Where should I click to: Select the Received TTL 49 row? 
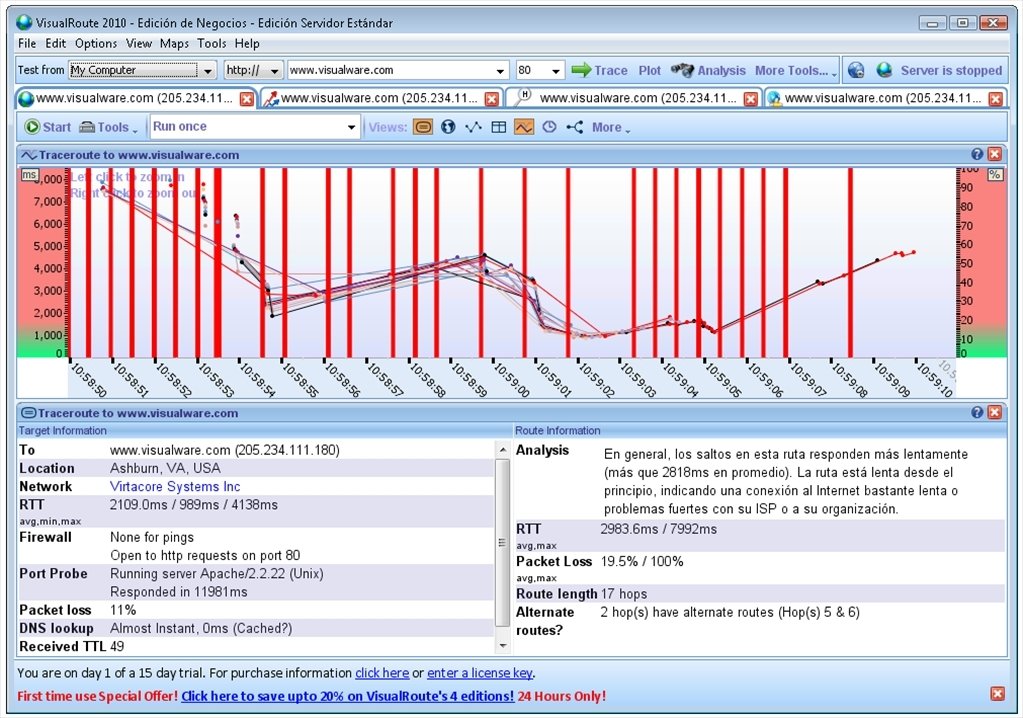256,646
